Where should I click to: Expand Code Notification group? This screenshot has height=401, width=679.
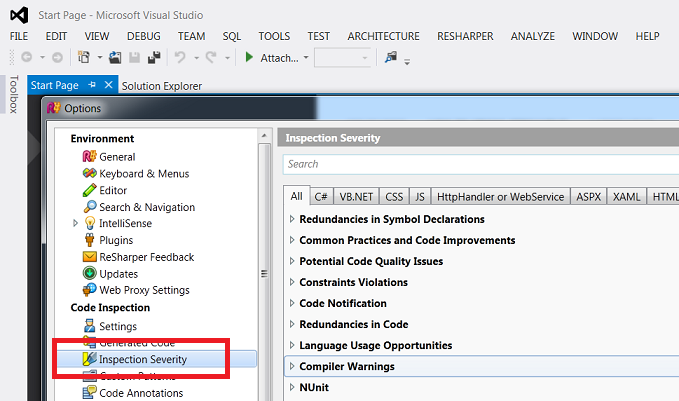point(292,303)
